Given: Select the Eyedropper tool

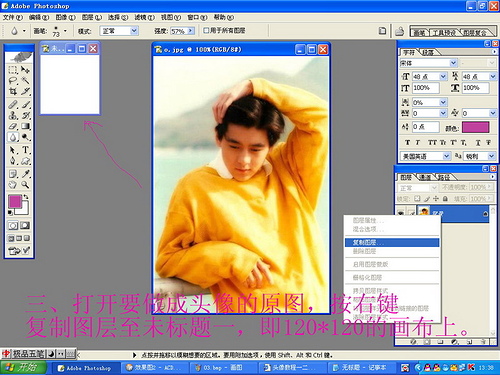Looking at the screenshot, I should (x=25, y=174).
